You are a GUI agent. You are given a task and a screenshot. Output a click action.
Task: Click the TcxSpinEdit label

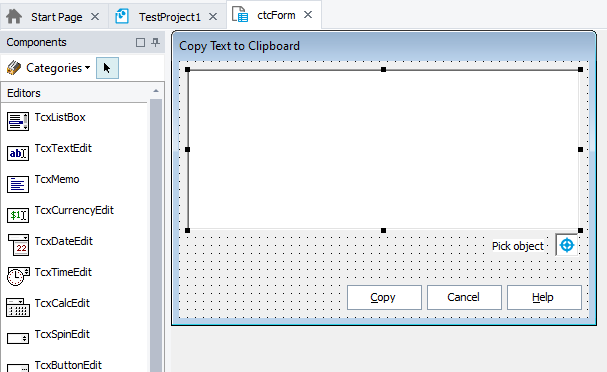(62, 334)
